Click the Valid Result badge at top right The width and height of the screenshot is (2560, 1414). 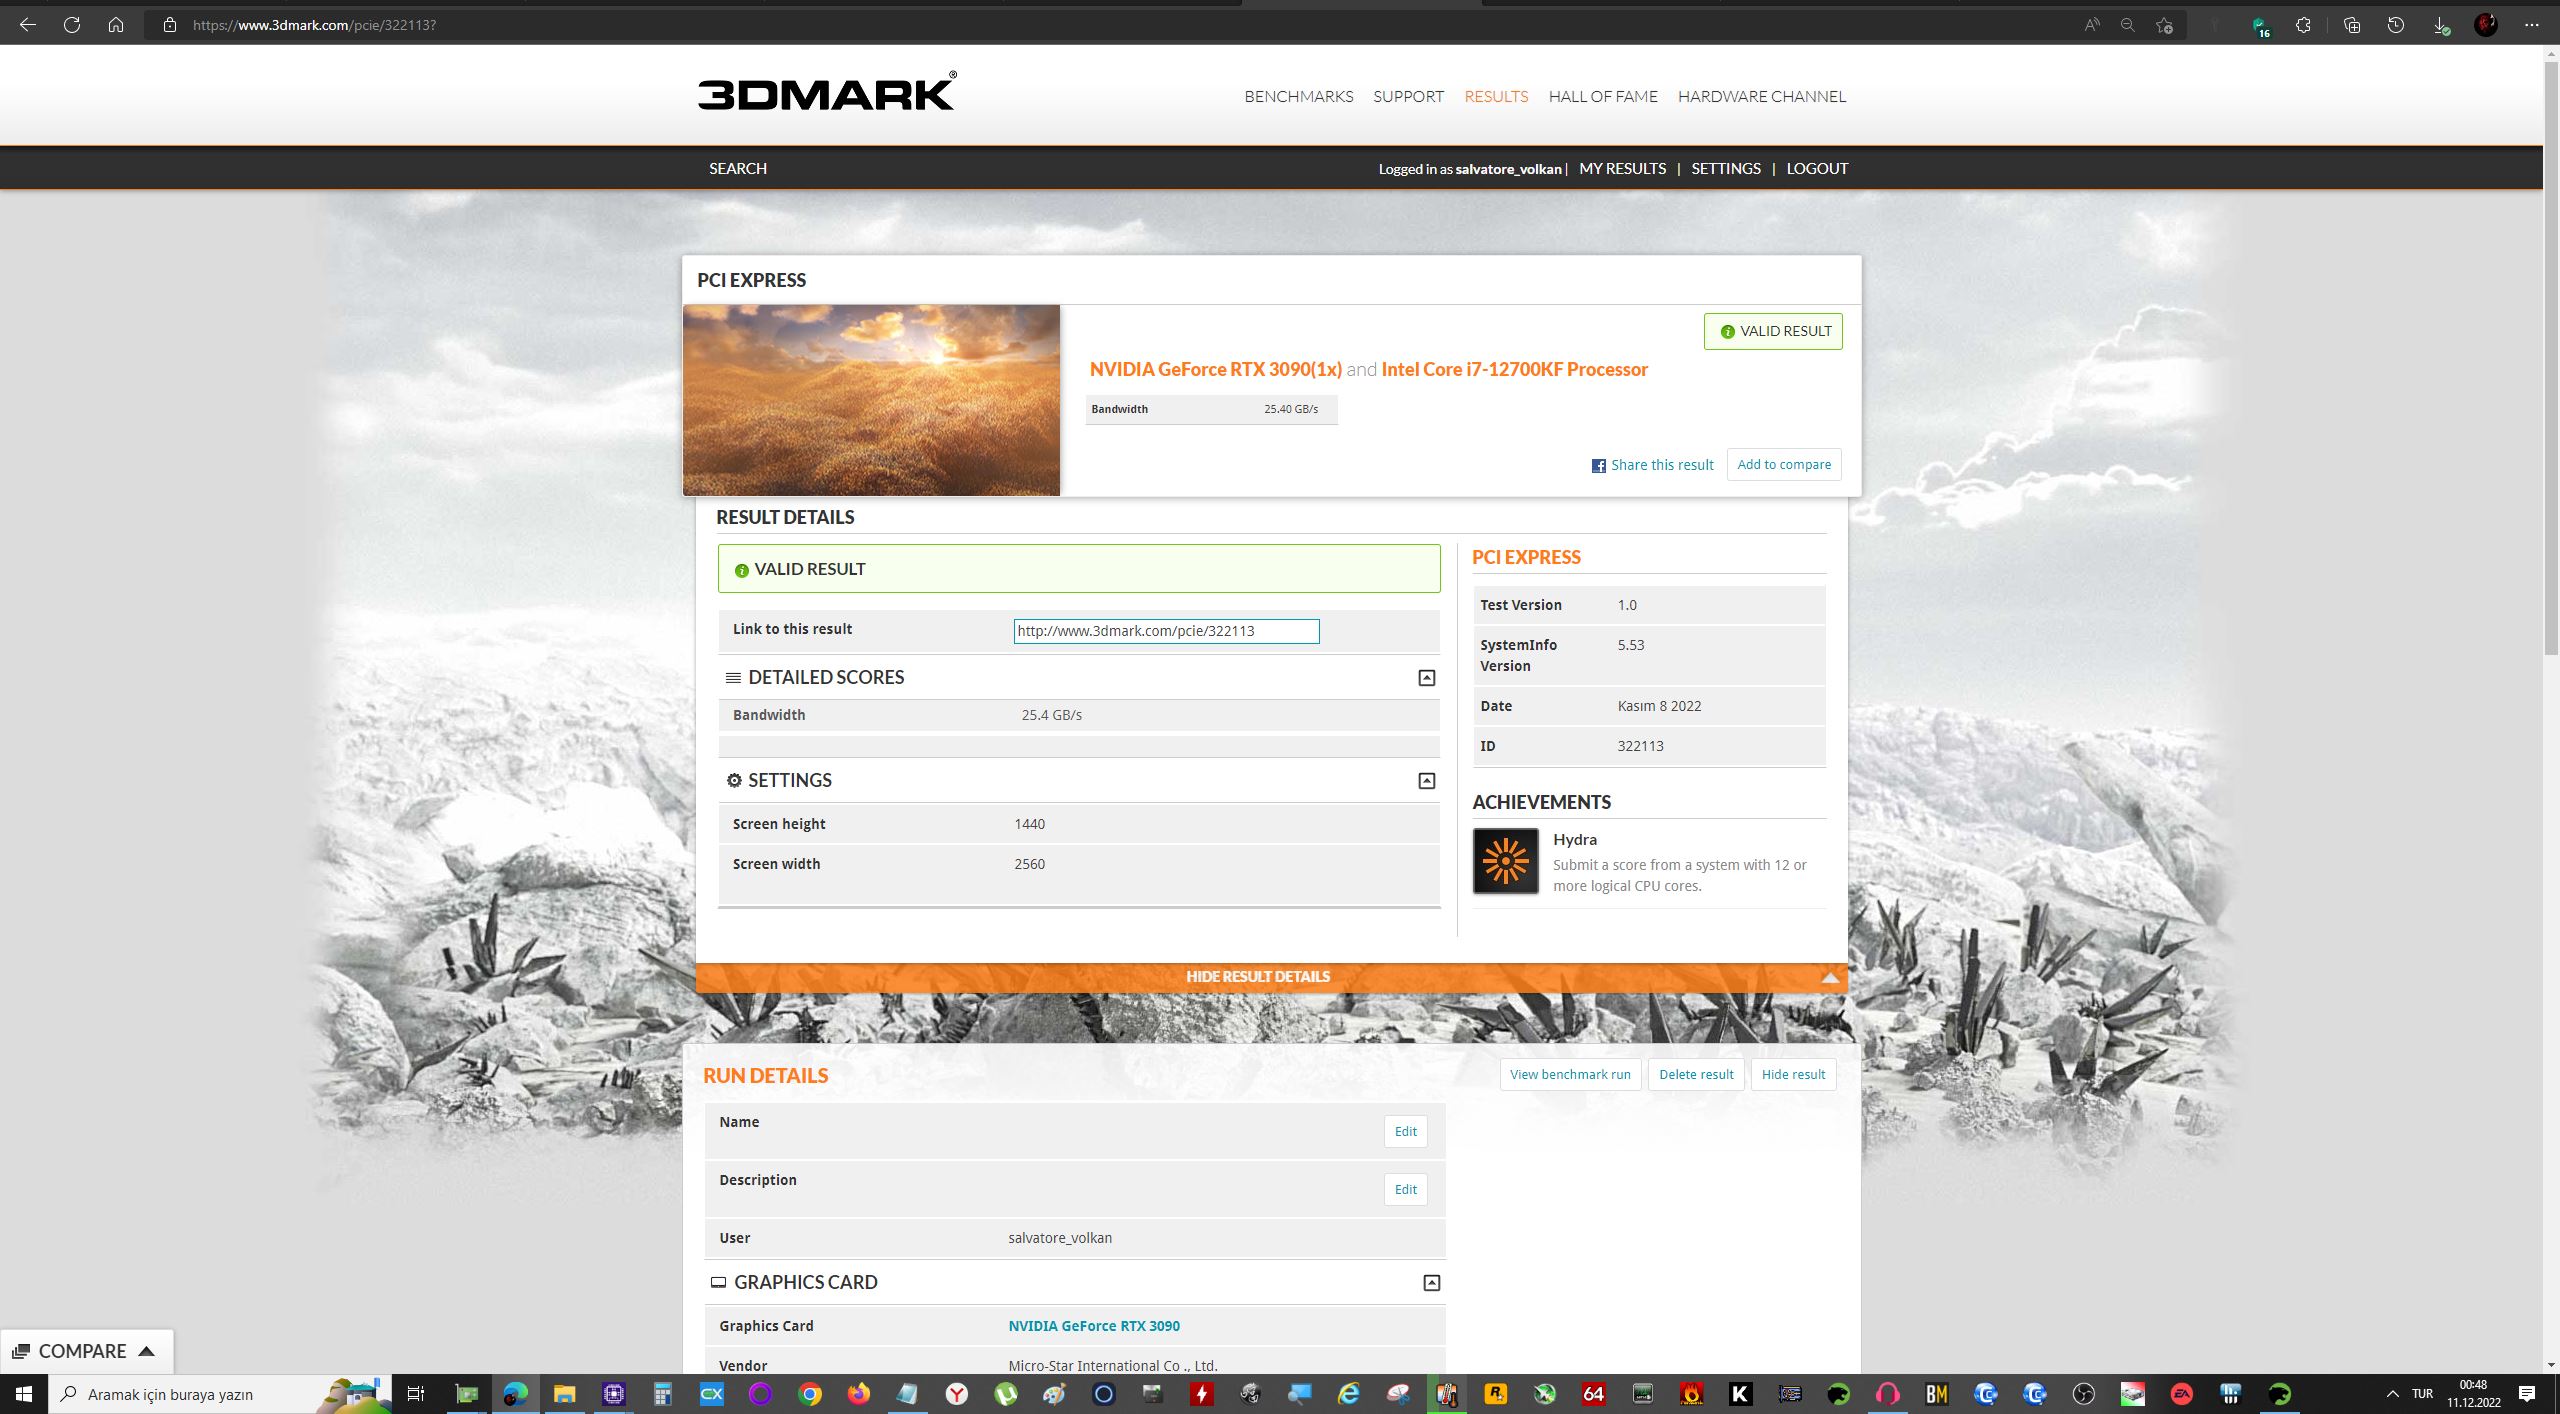1773,332
